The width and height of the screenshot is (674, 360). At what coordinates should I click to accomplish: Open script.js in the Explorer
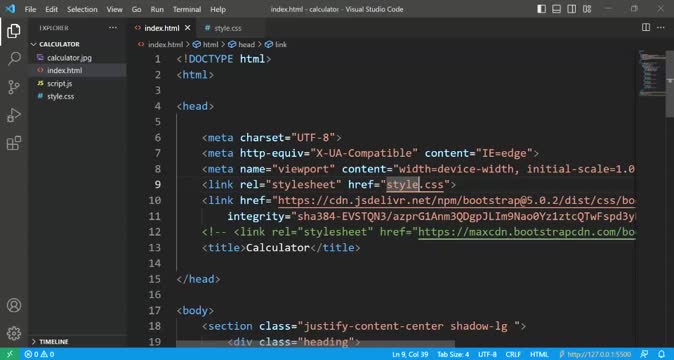[x=59, y=83]
